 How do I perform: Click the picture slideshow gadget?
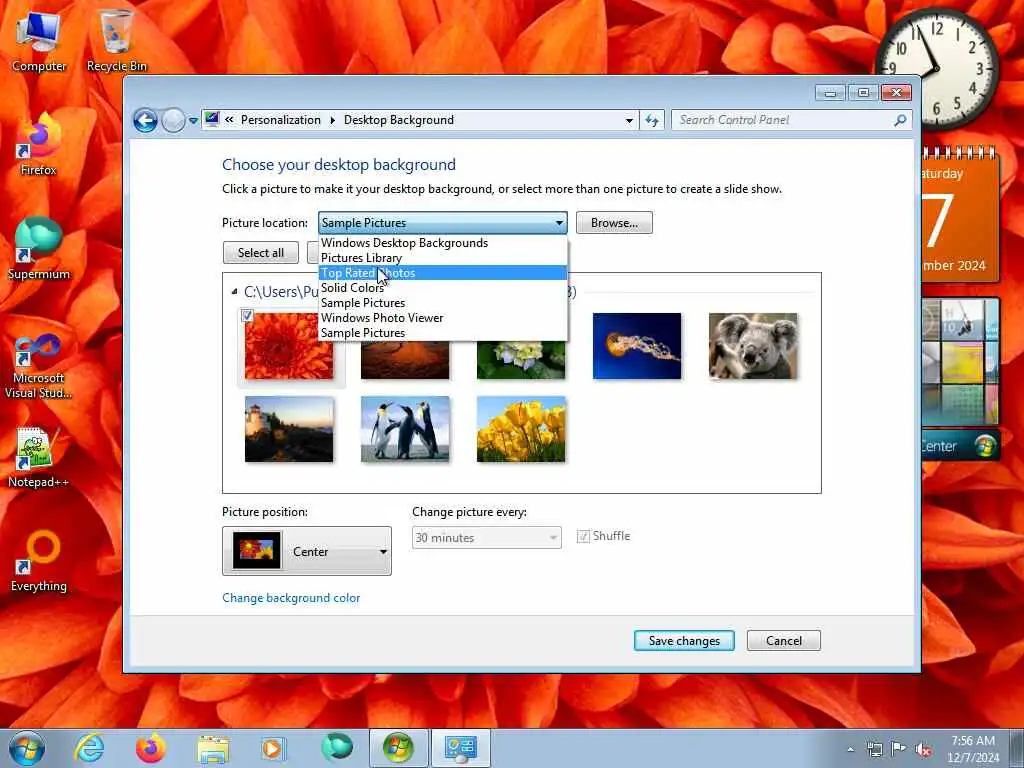[960, 361]
